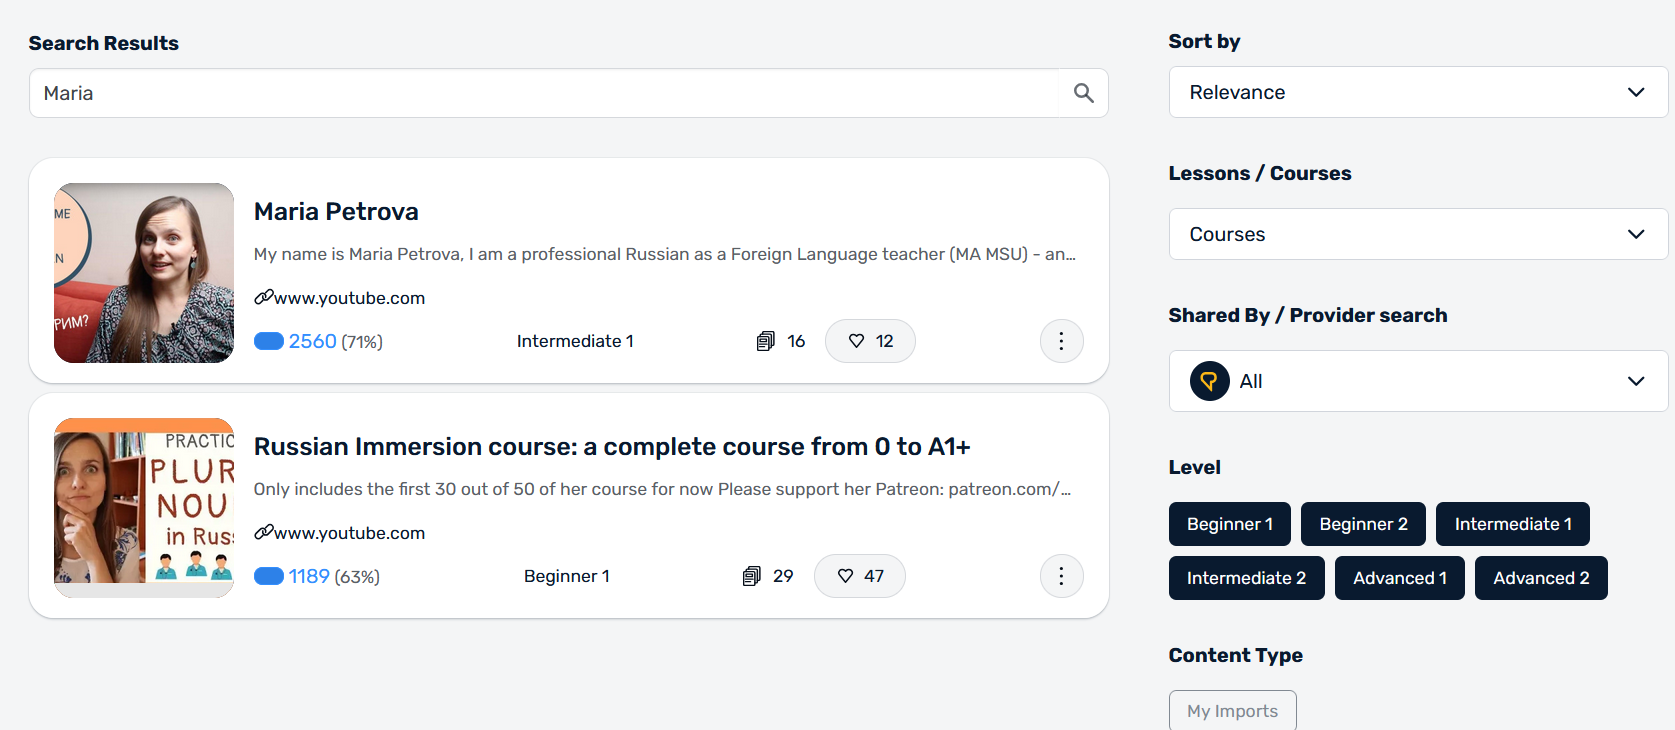This screenshot has height=730, width=1675.
Task: Click blue word-count pill beside 2560
Action: (269, 341)
